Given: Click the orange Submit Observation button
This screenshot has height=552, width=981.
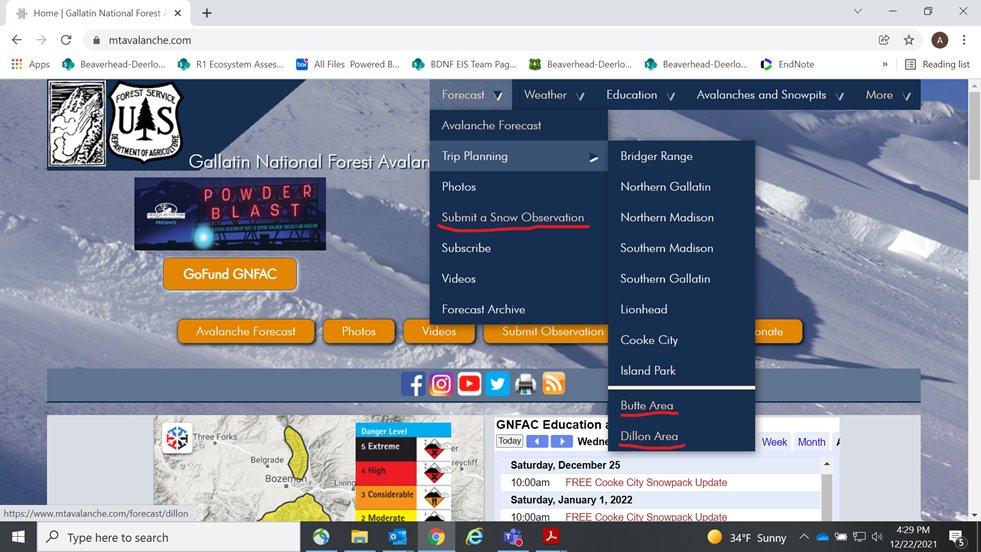Looking at the screenshot, I should [546, 331].
